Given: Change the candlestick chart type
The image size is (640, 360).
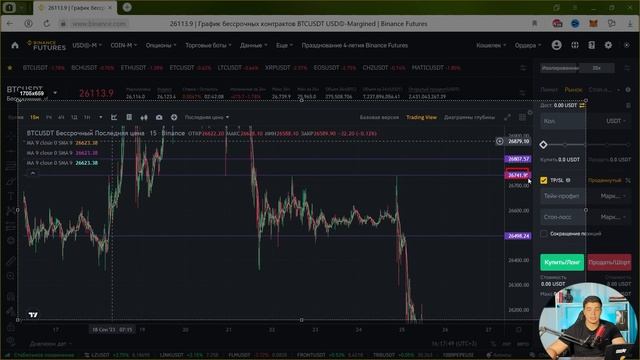Looking at the screenshot, I should coord(144,117).
